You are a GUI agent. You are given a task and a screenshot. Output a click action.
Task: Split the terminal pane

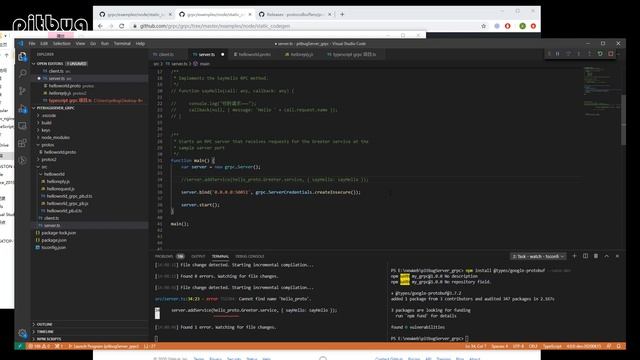pyautogui.click(x=585, y=256)
